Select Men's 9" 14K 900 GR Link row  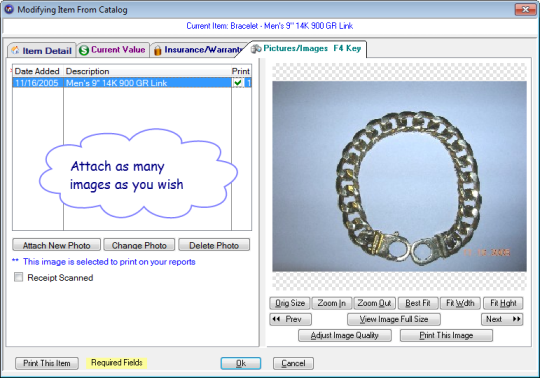(132, 83)
